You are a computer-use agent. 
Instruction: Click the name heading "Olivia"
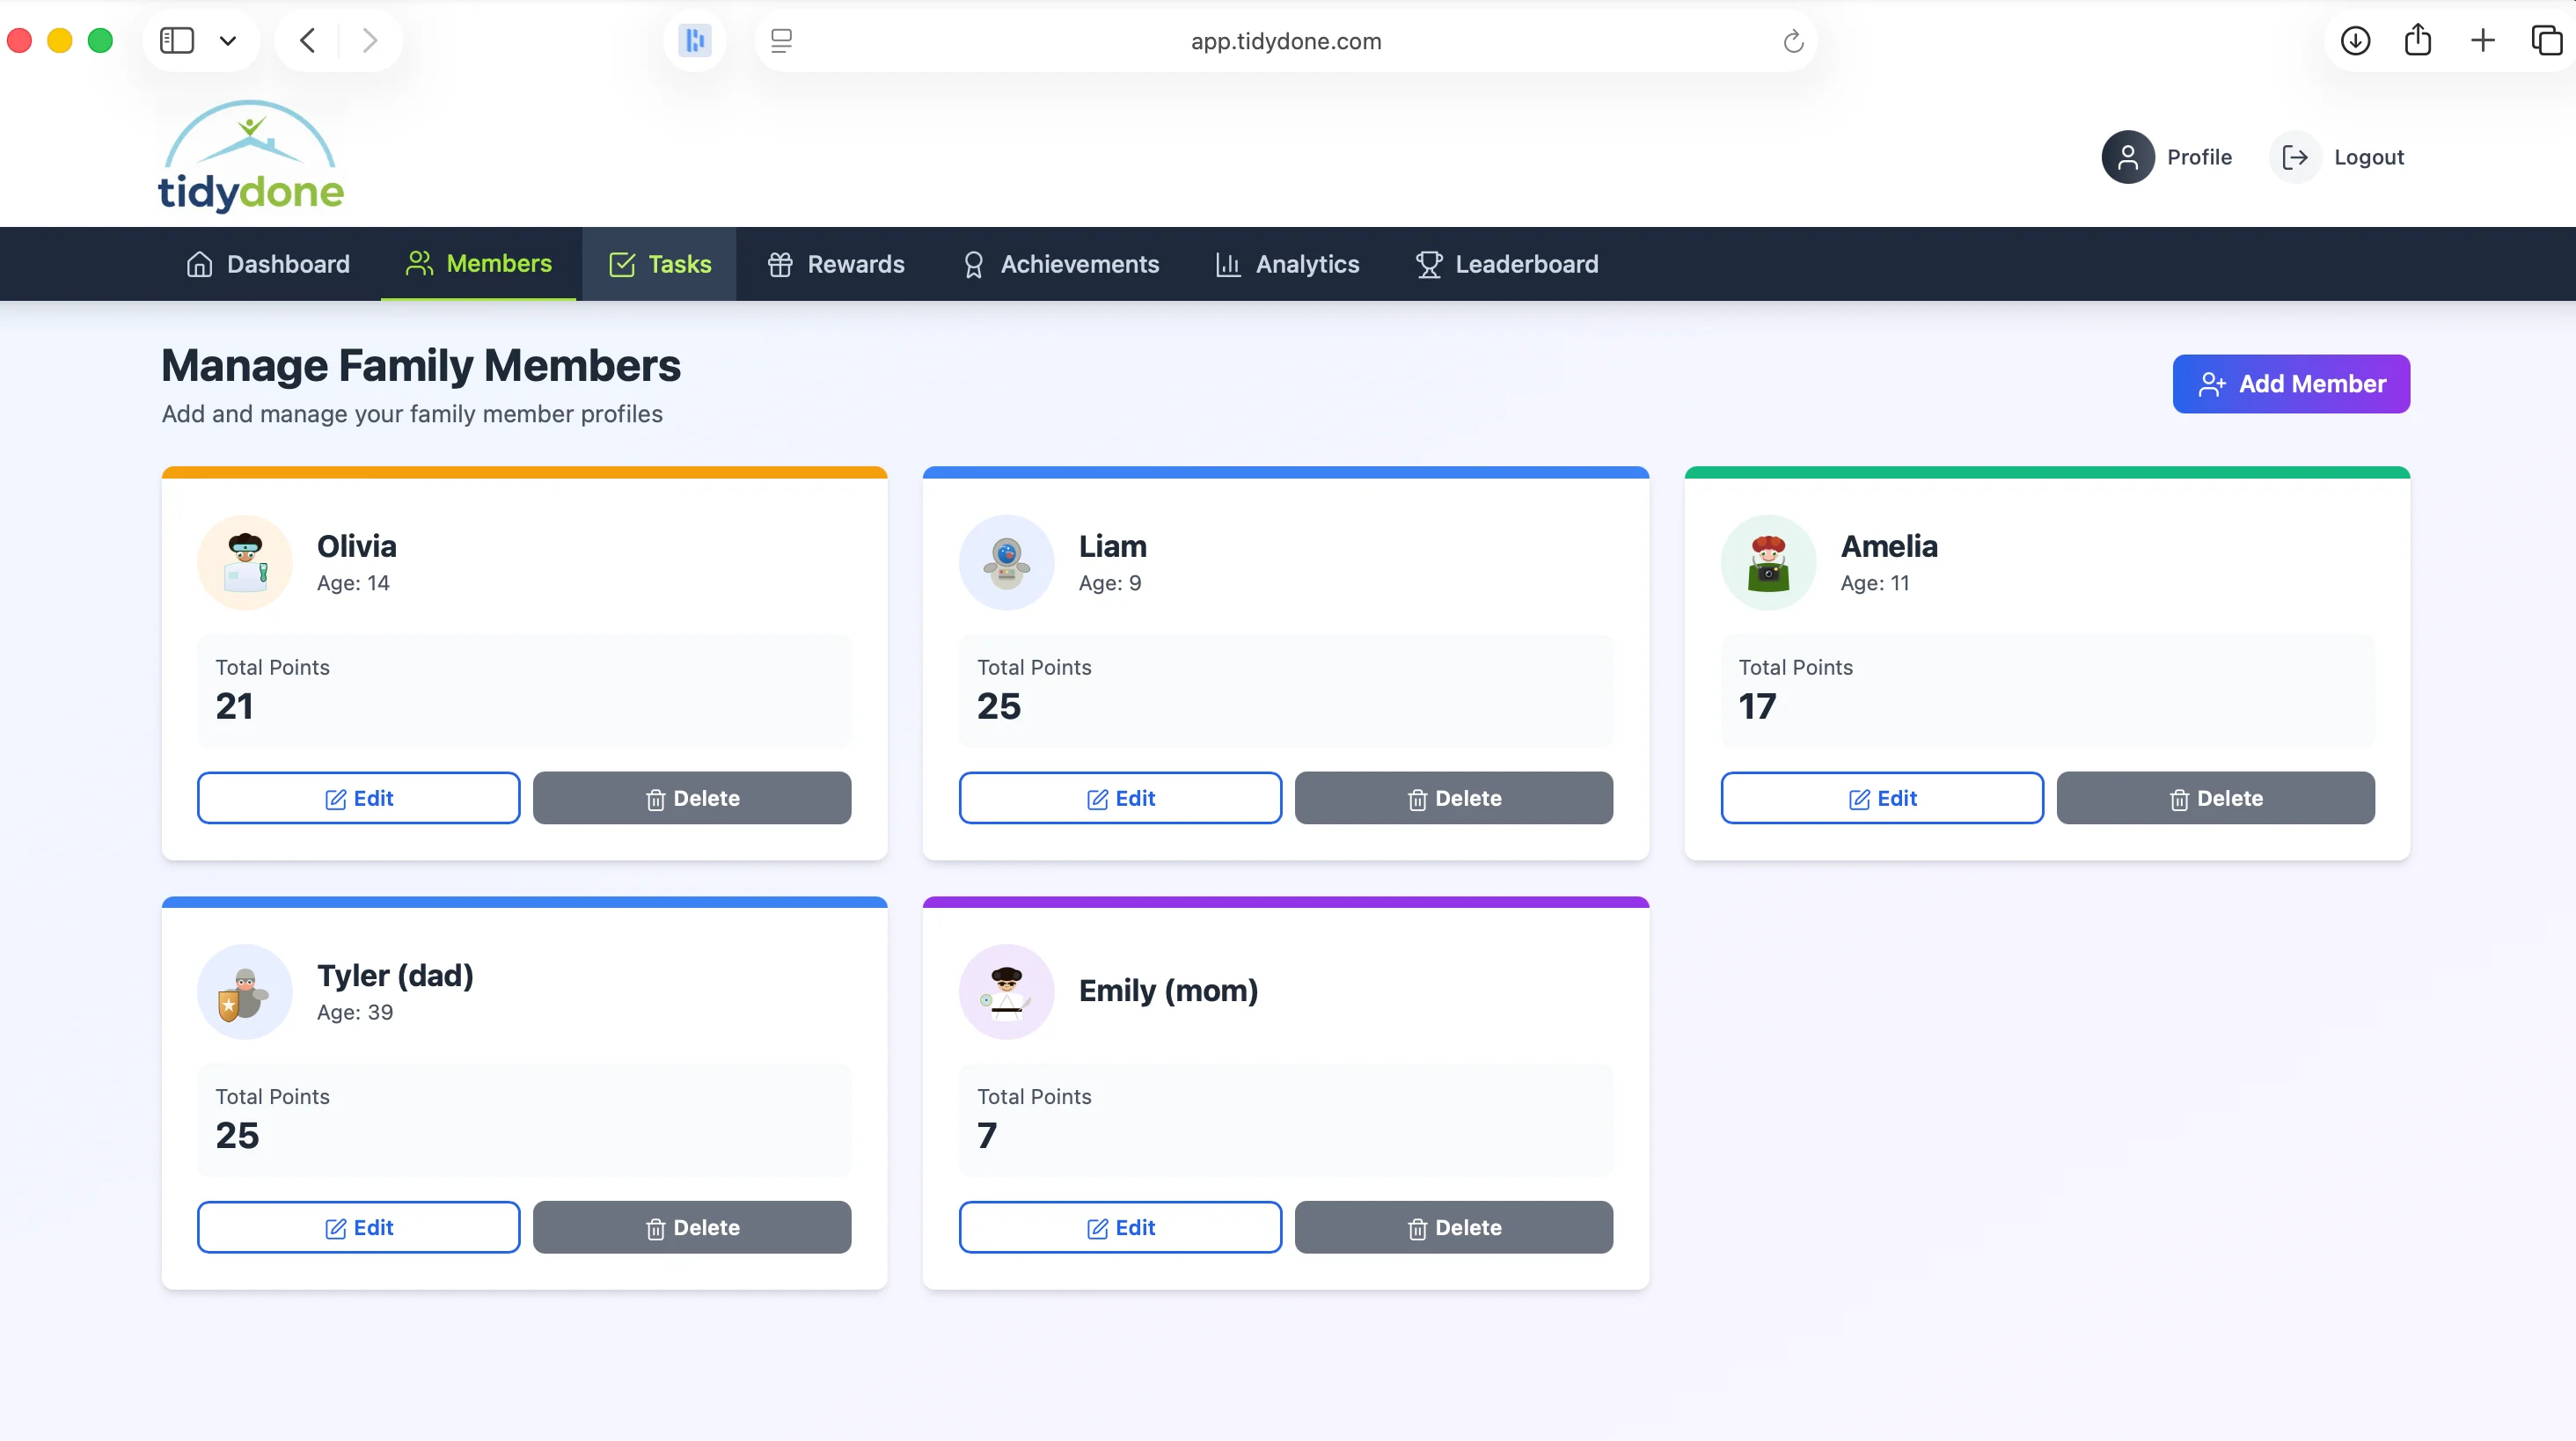point(357,546)
